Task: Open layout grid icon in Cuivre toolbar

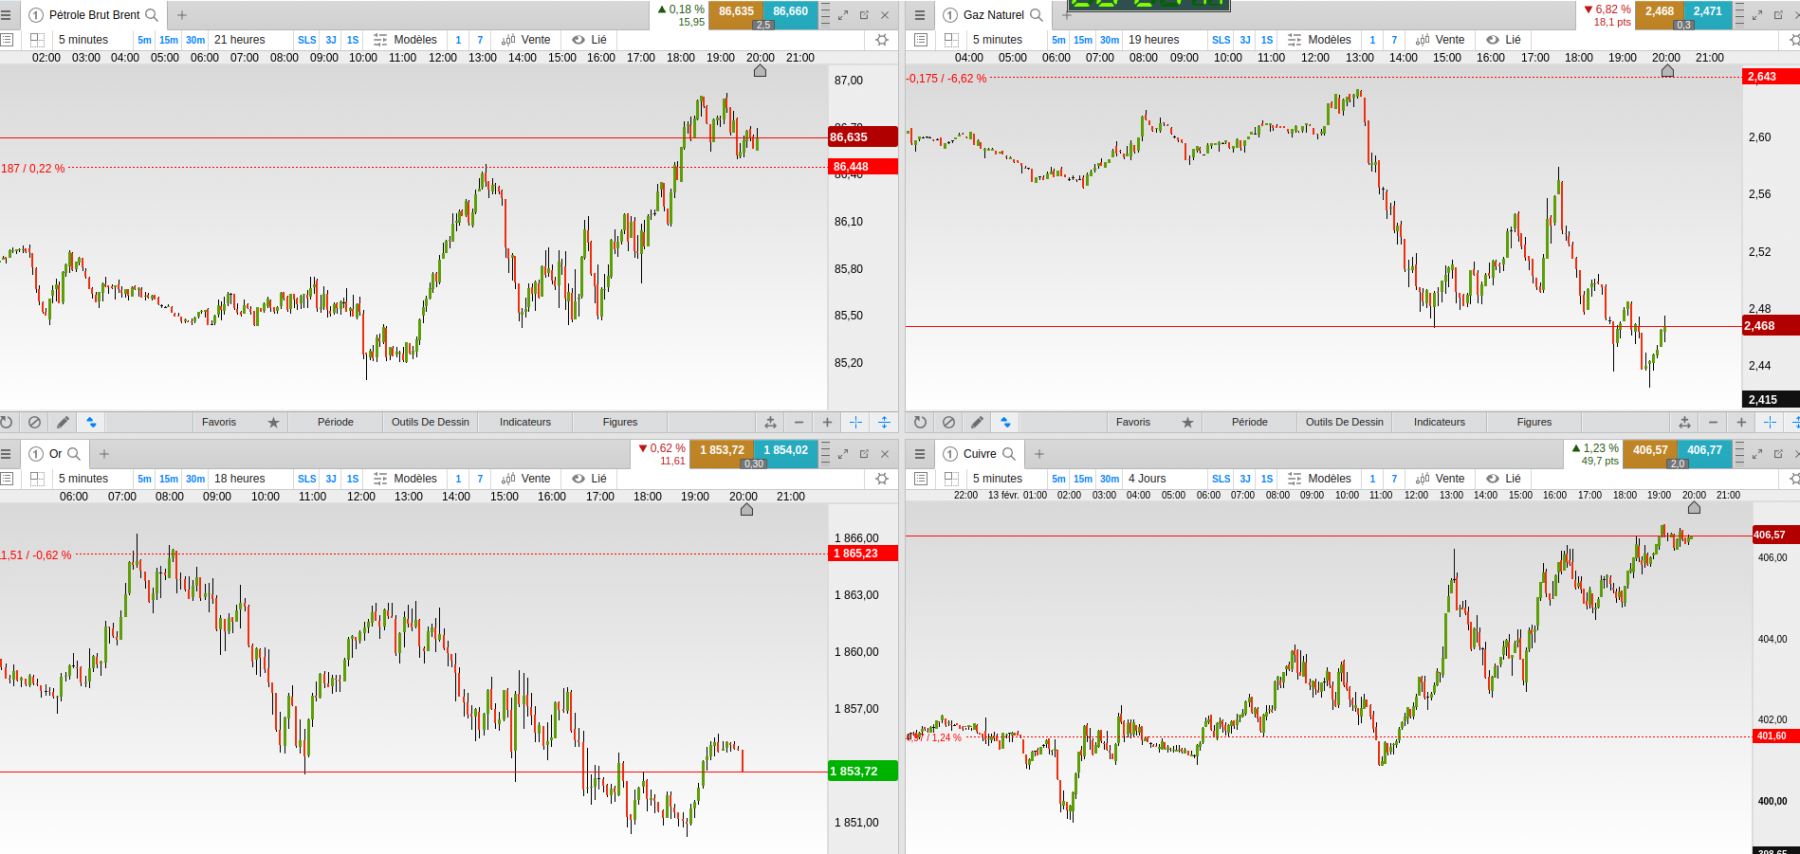Action: coord(951,479)
